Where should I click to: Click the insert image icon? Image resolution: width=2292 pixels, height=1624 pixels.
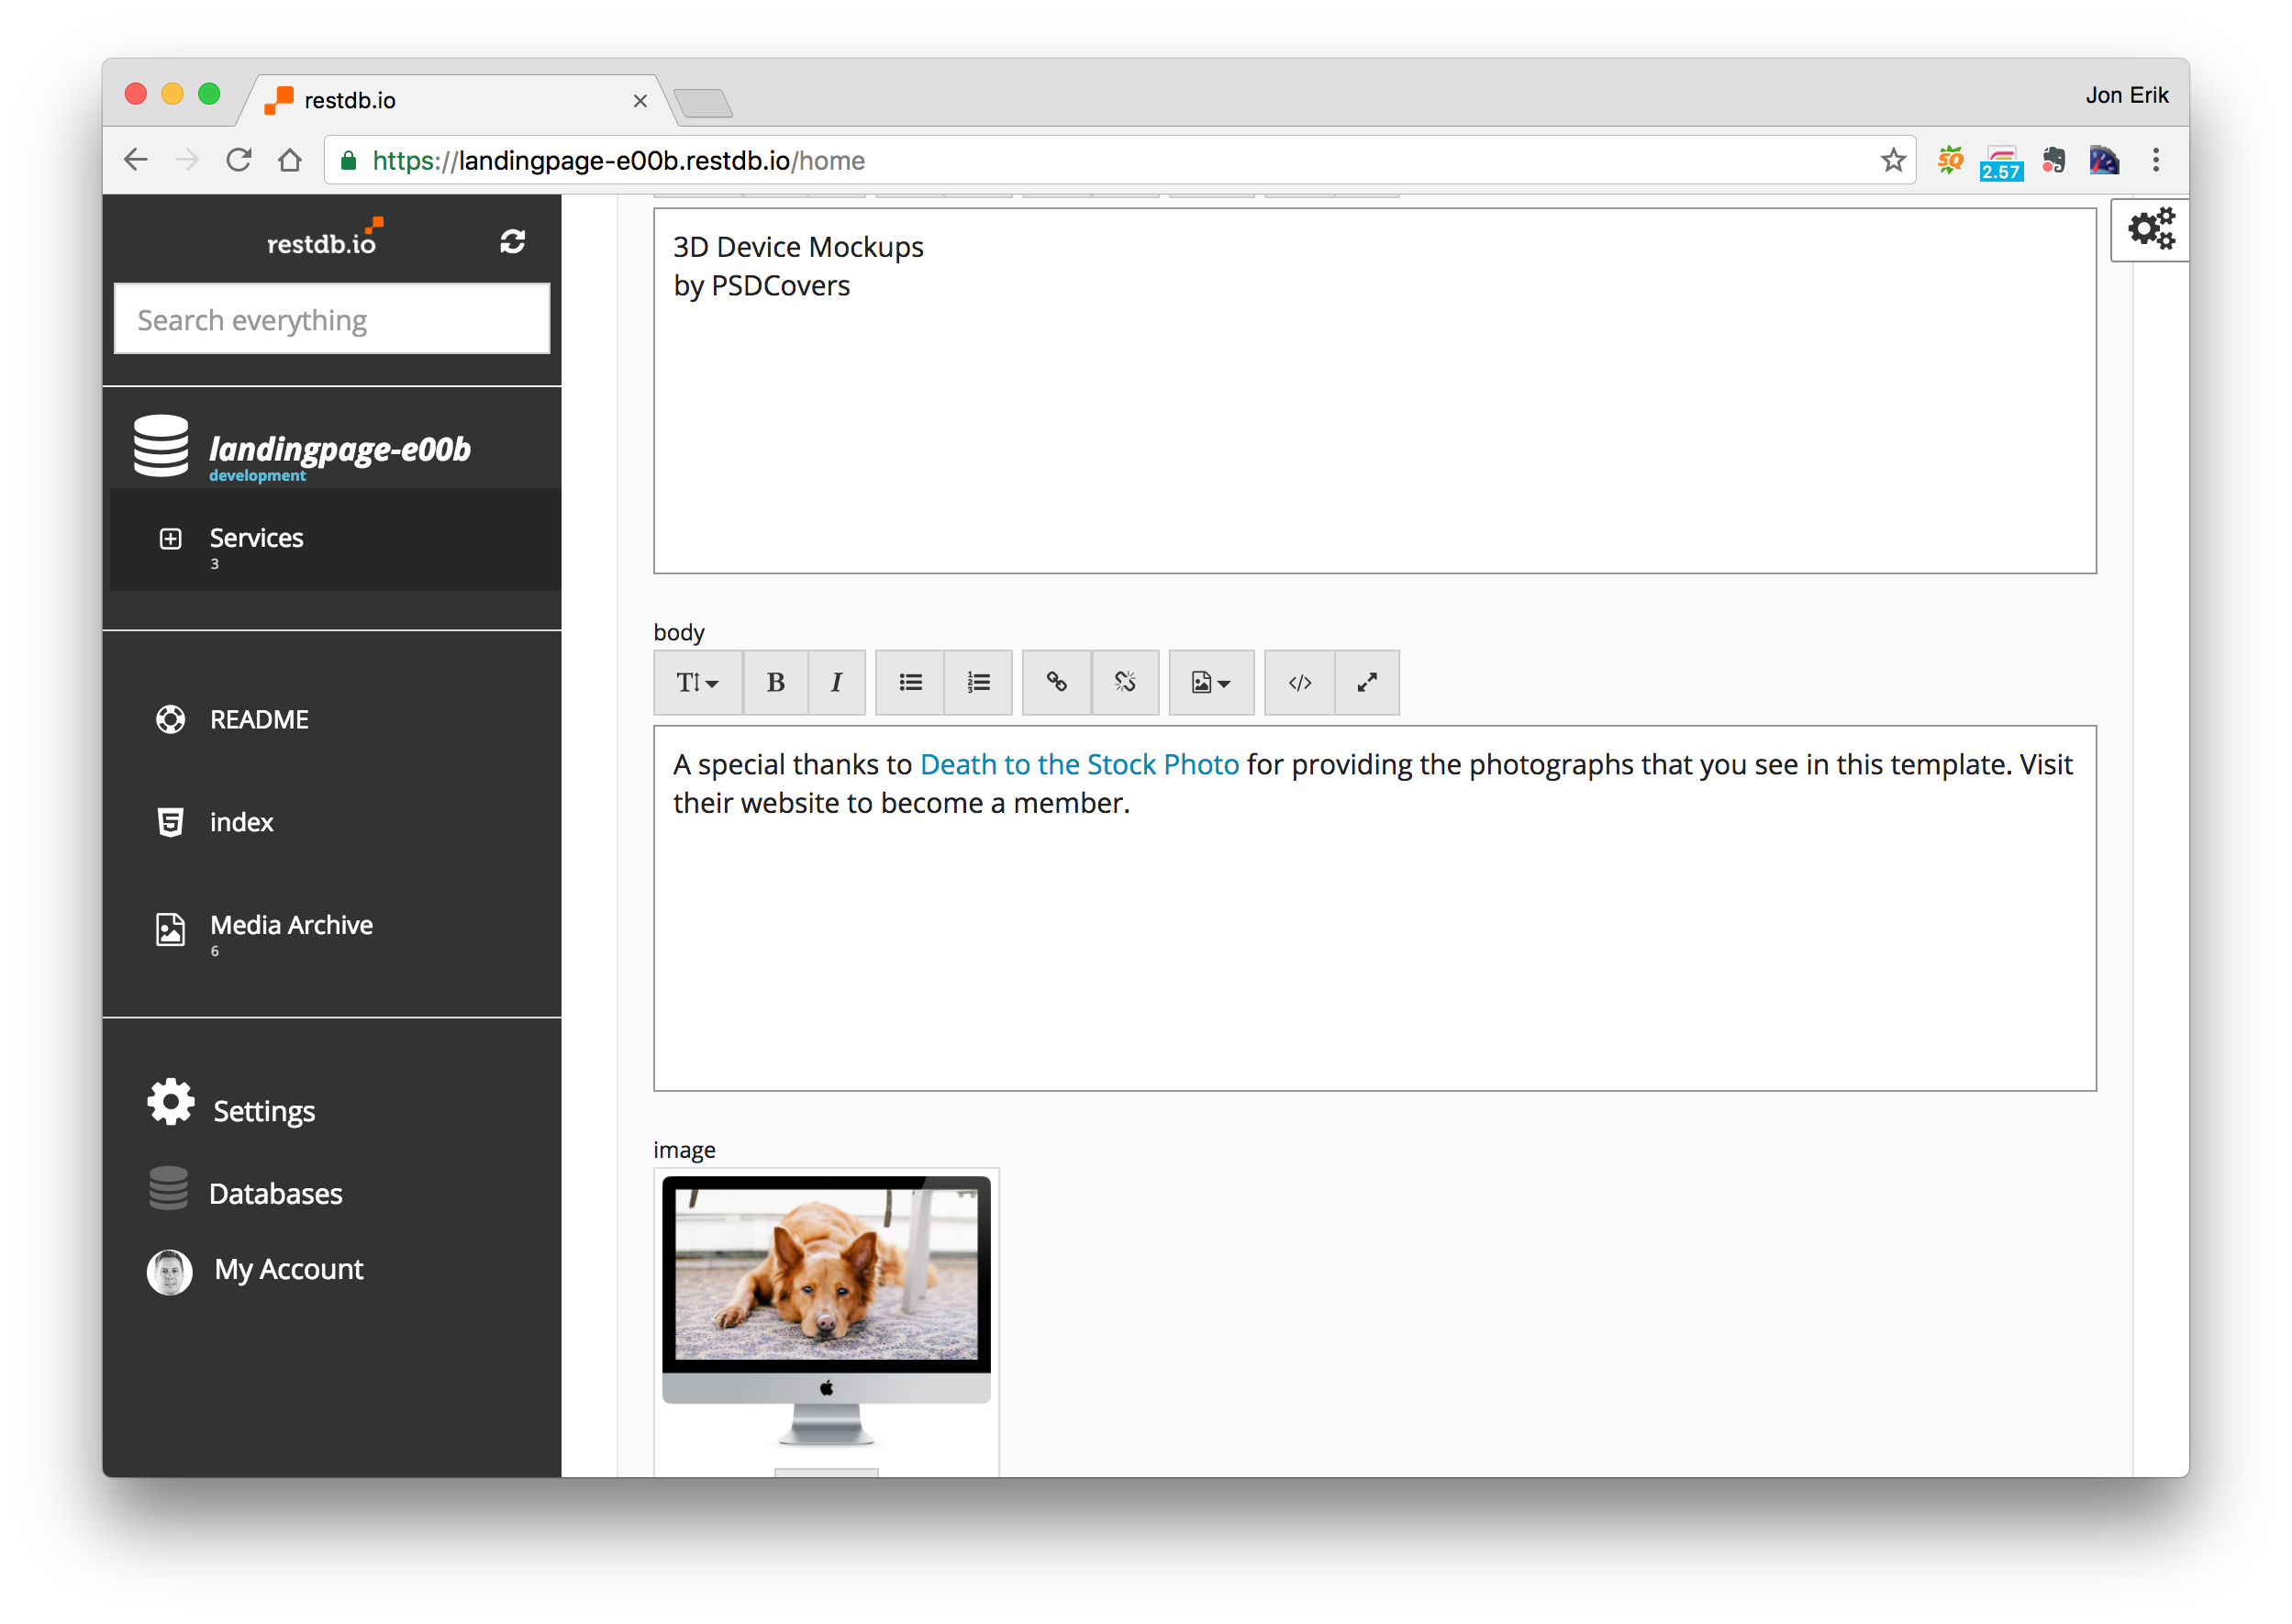1209,682
